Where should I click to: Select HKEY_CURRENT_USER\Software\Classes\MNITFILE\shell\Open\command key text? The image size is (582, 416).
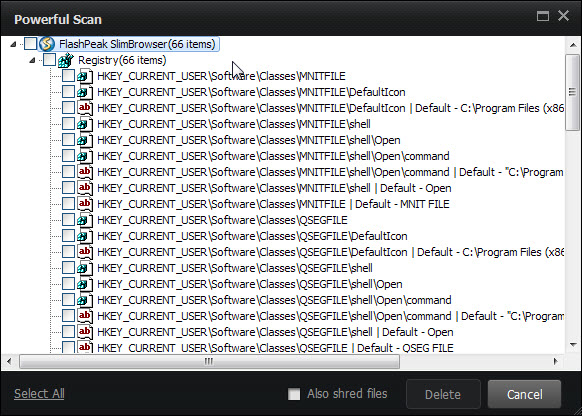[x=273, y=156]
